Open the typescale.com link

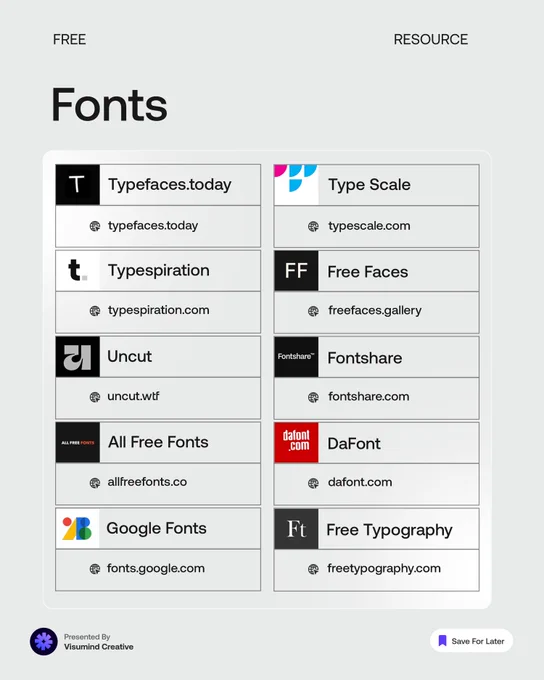coord(369,226)
